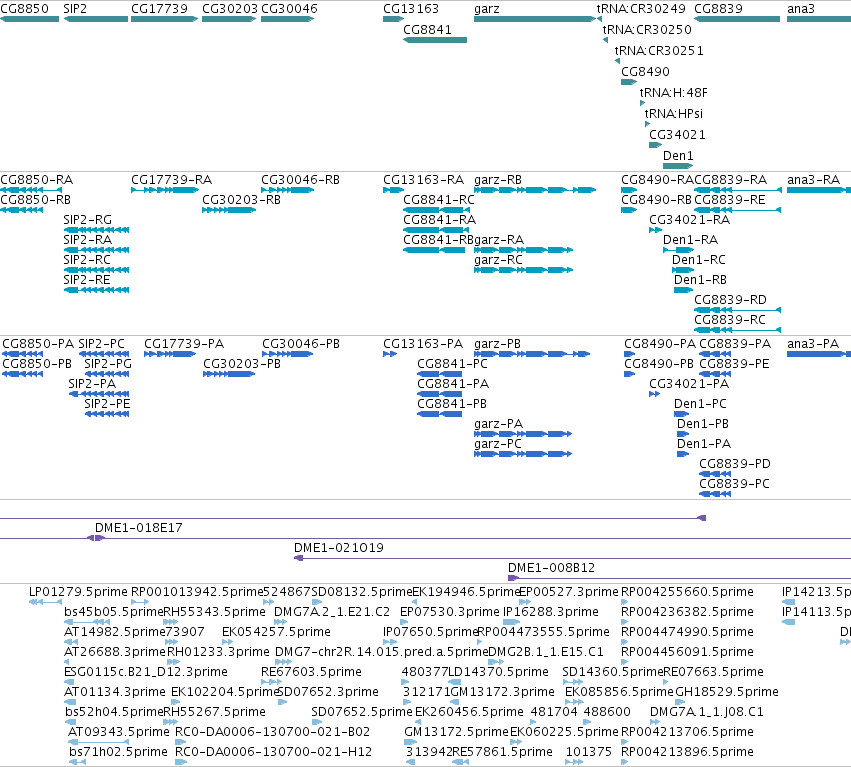Click the Den1 gene label

click(x=678, y=156)
